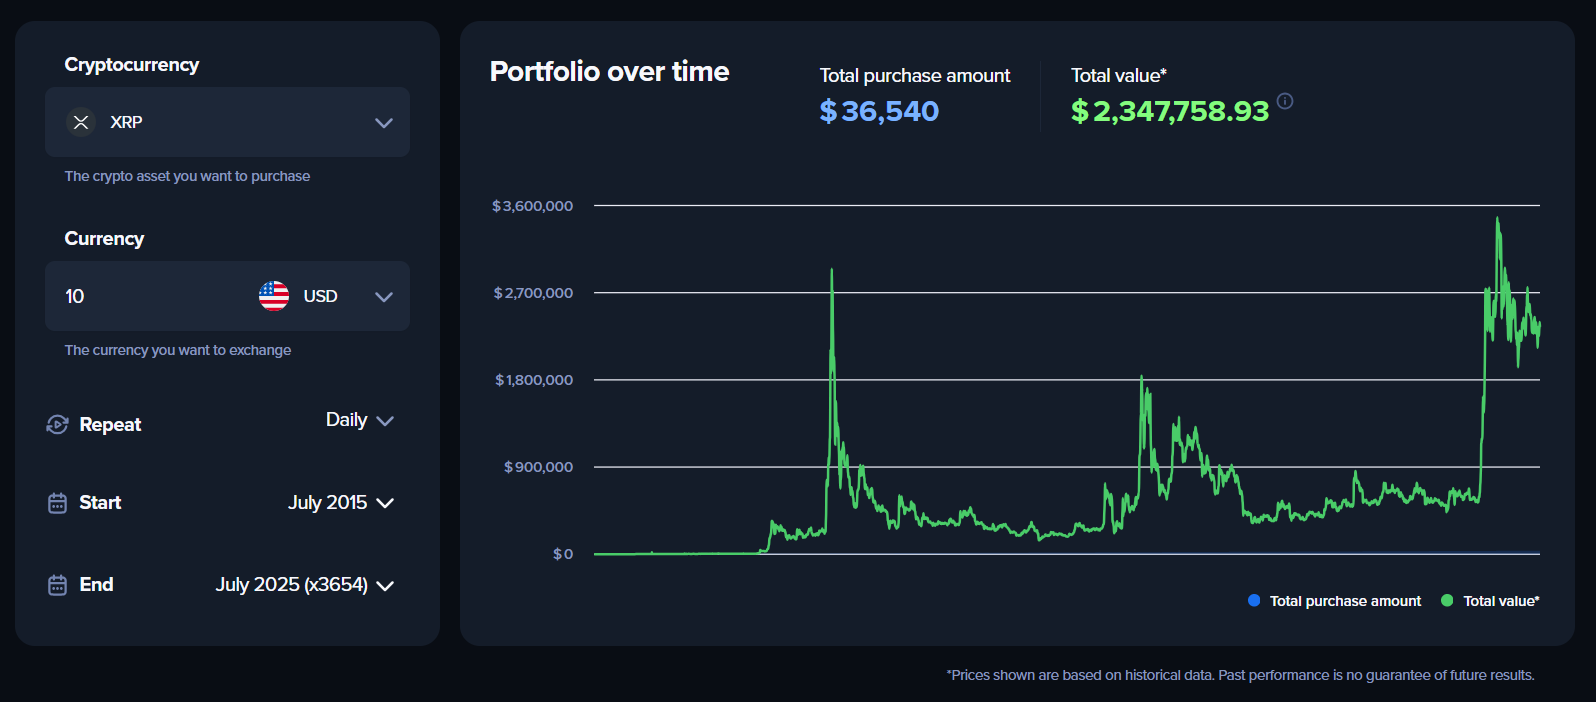The width and height of the screenshot is (1596, 702).
Task: Open the Cryptocurrency selection dropdown
Action: click(x=384, y=122)
